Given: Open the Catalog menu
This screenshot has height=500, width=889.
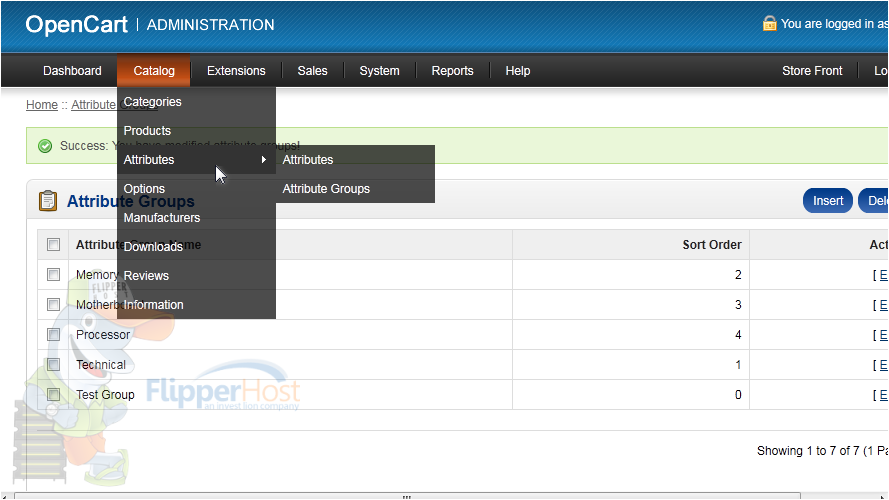Looking at the screenshot, I should [154, 71].
